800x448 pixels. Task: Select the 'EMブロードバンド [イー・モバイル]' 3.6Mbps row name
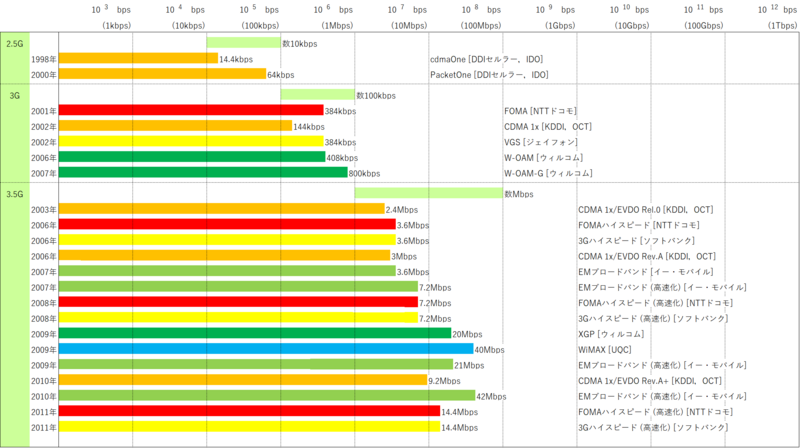click(x=646, y=272)
